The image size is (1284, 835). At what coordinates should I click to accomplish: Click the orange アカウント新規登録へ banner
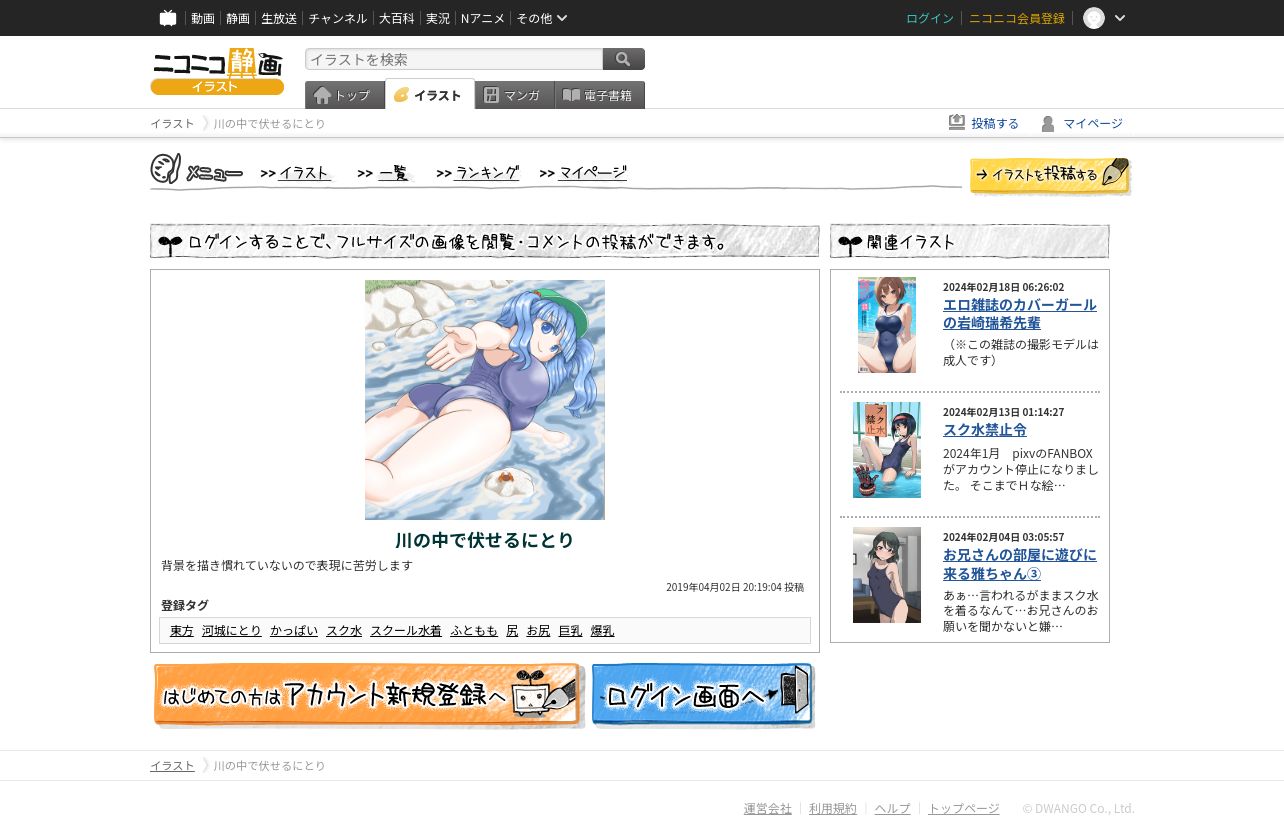(368, 695)
